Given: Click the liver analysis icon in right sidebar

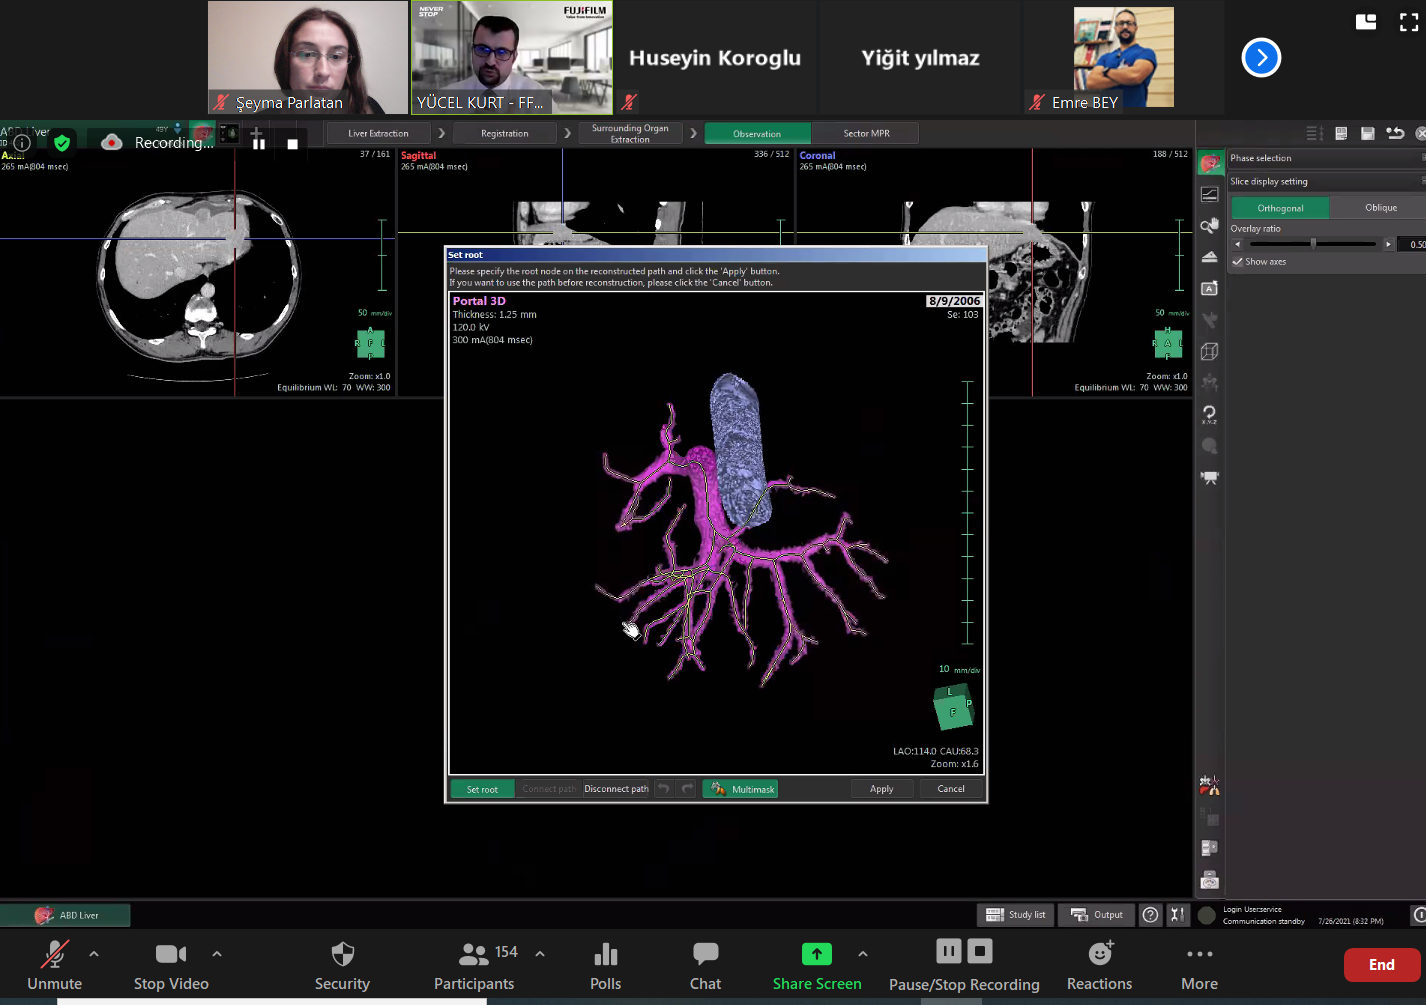Looking at the screenshot, I should tap(1210, 164).
